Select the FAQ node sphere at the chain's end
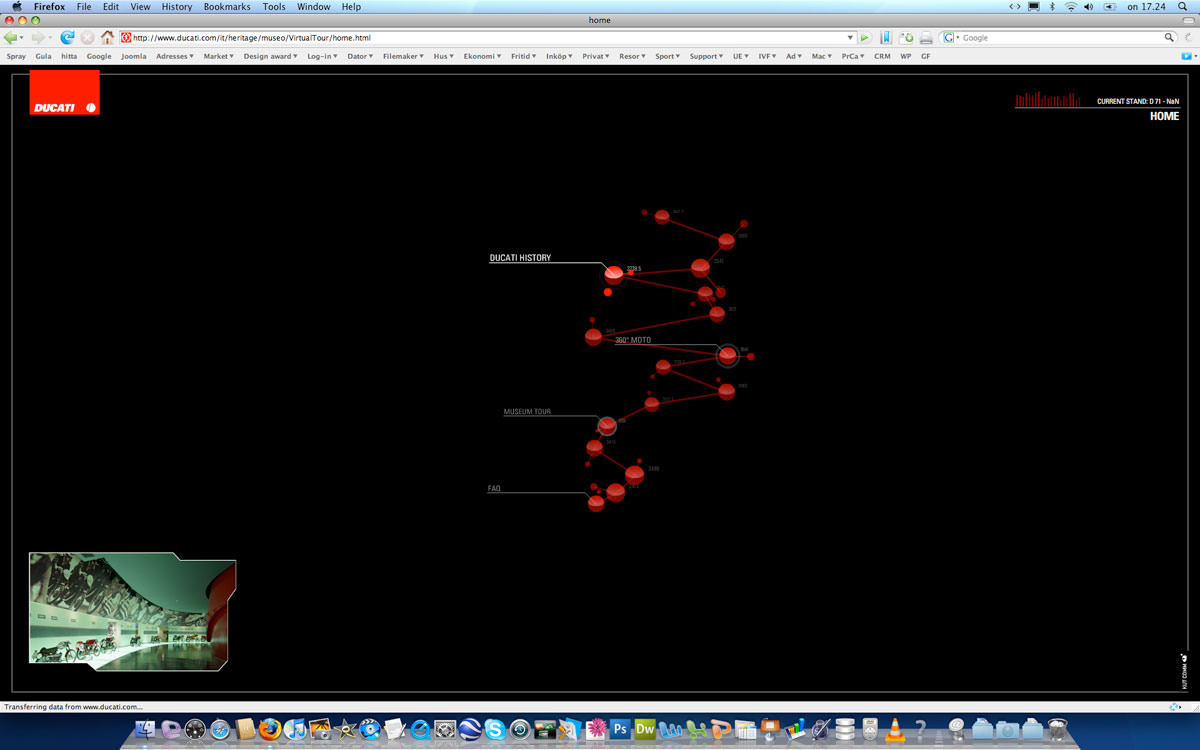Image resolution: width=1200 pixels, height=750 pixels. coord(596,503)
